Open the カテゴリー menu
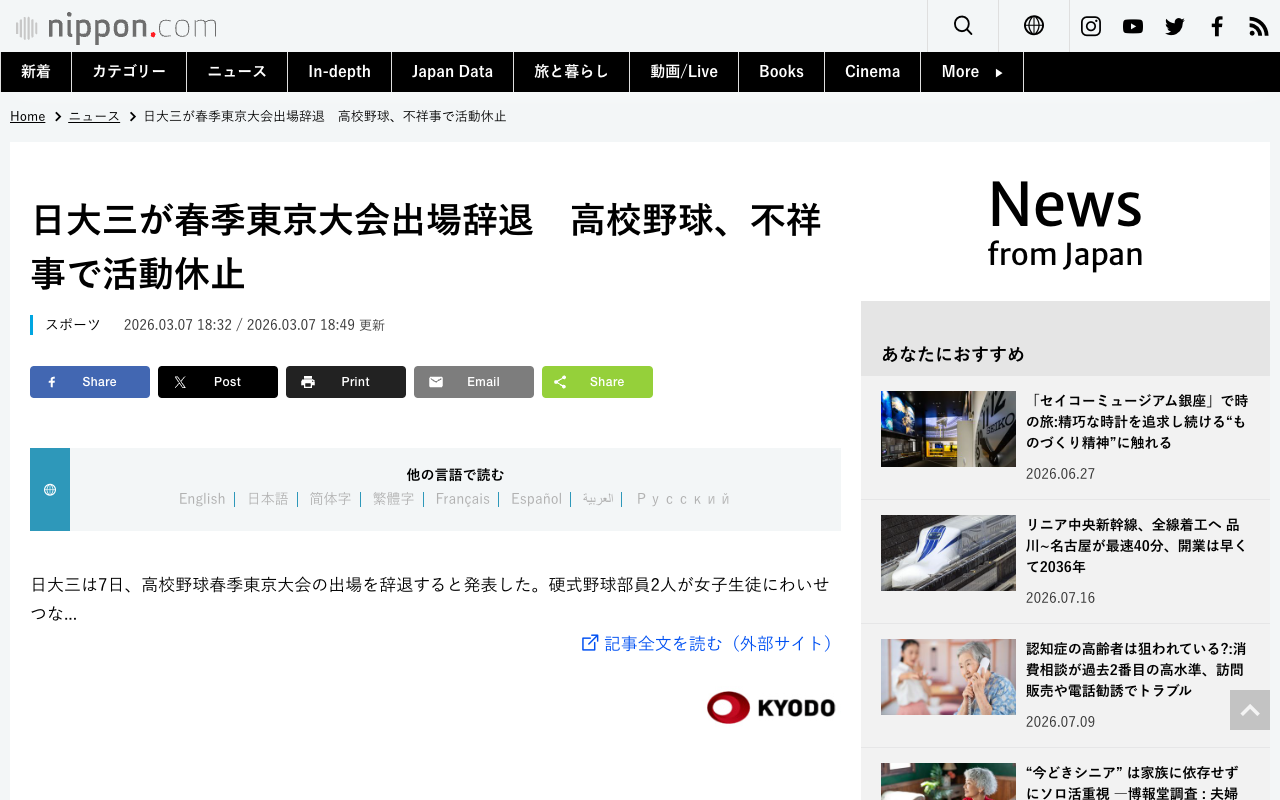The image size is (1280, 800). 129,72
